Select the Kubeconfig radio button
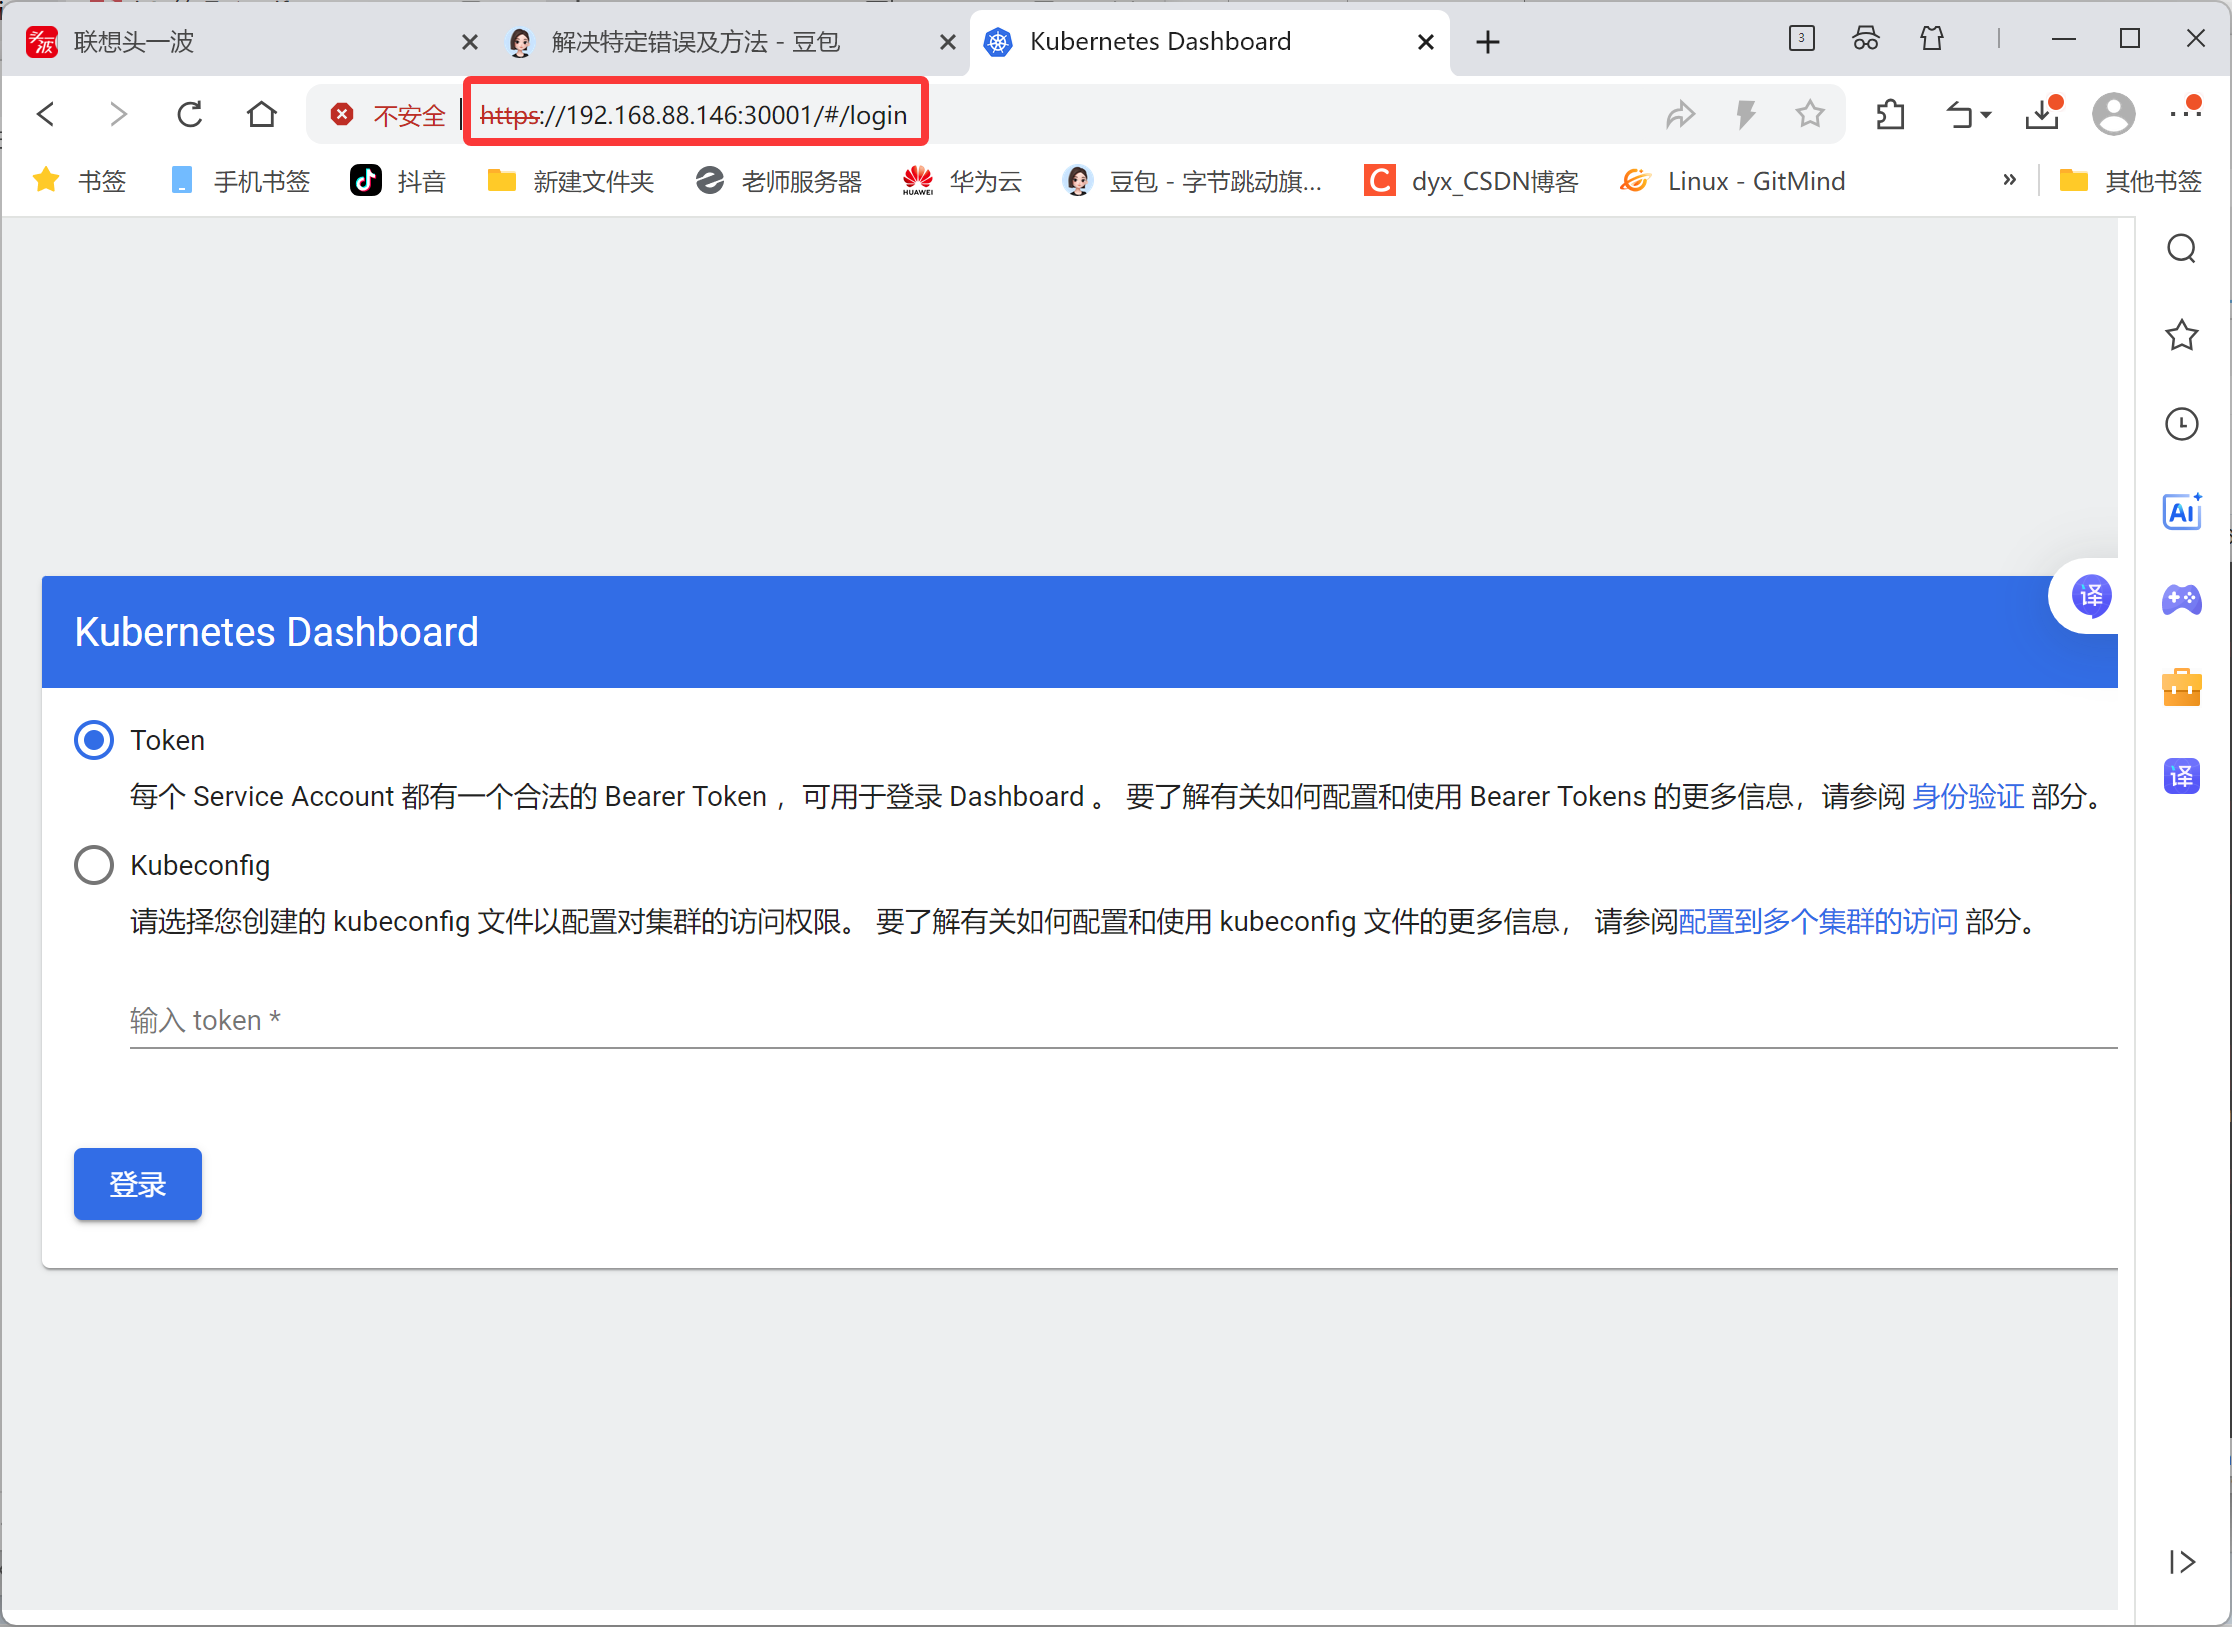 click(94, 865)
